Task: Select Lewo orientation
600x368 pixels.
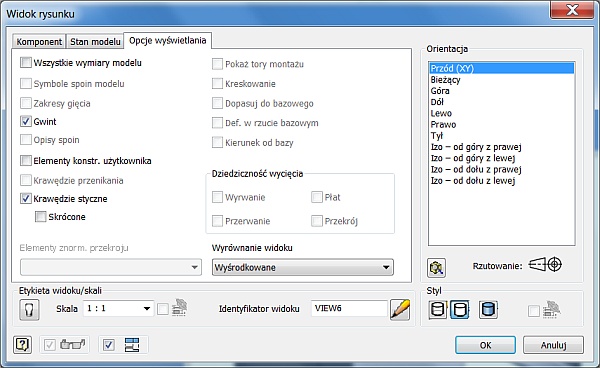Action: 502,113
